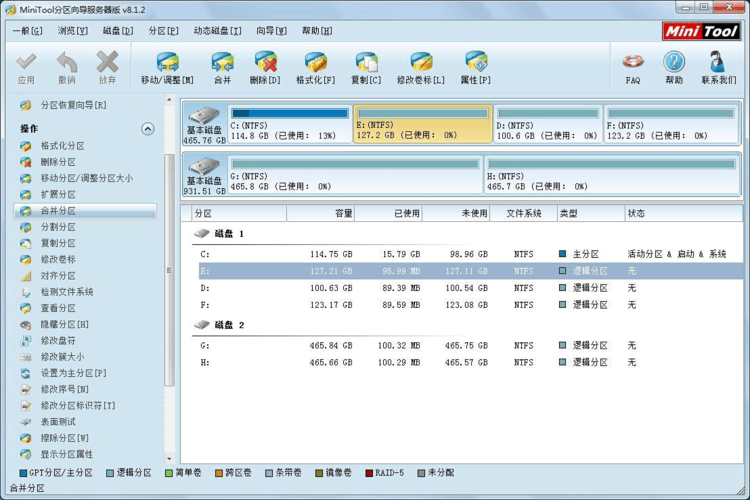The width and height of the screenshot is (750, 500).
Task: Choose 显示分区属性 in the operations panel
Action: 67,455
